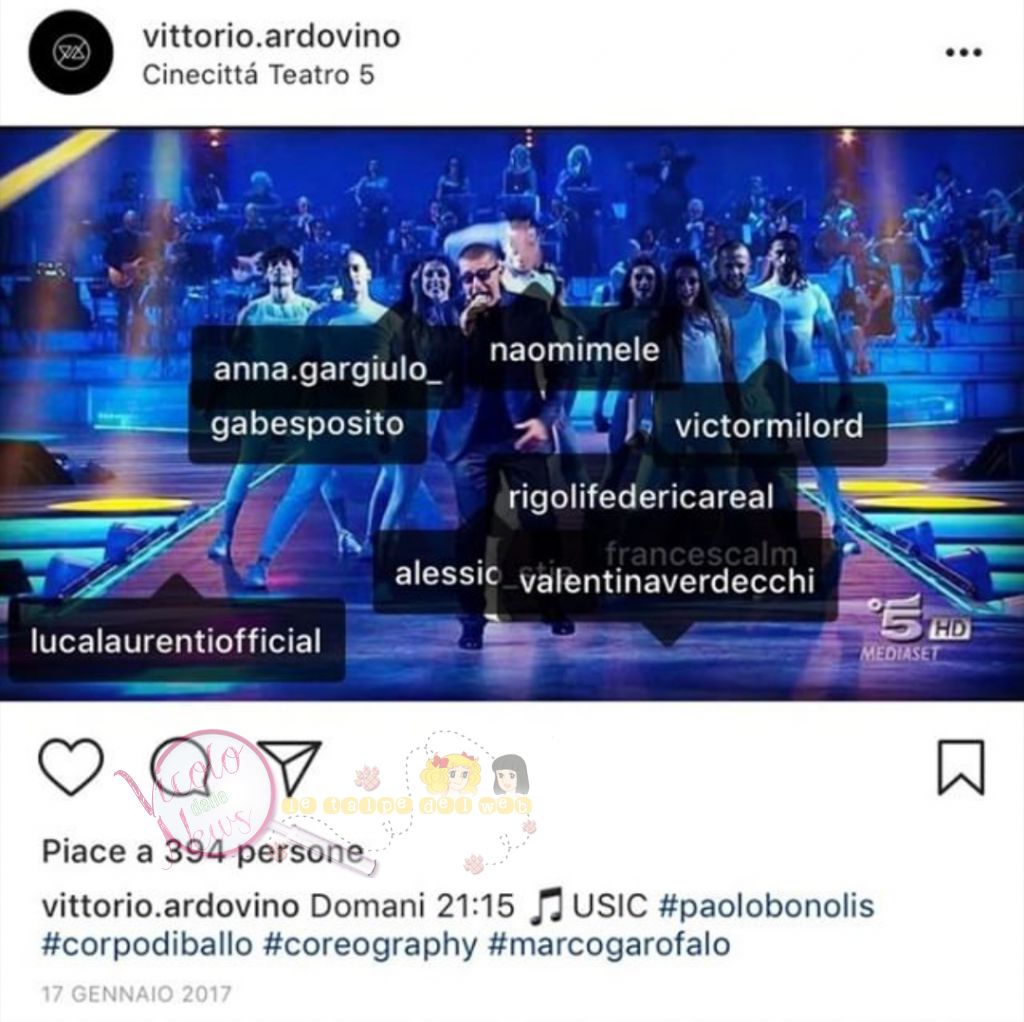Like the post with the heart icon
Viewport: 1024px width, 1022px height.
pyautogui.click(x=71, y=767)
